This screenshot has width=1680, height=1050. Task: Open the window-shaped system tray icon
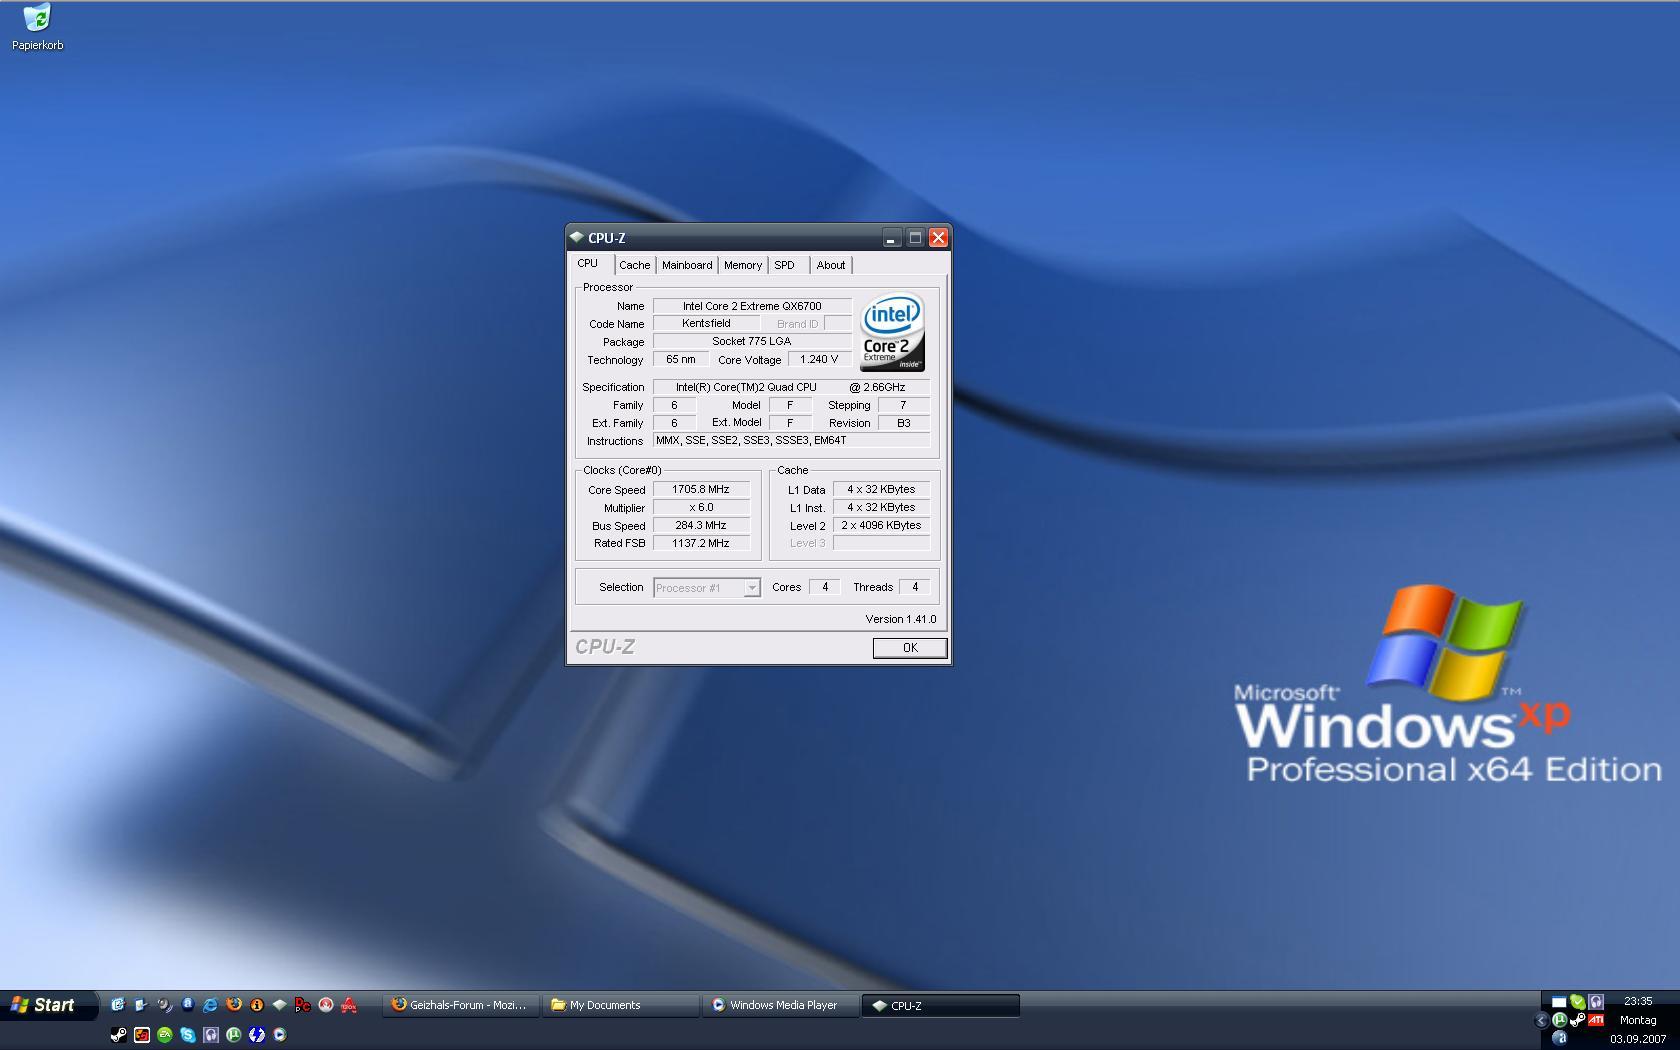click(x=1559, y=1001)
